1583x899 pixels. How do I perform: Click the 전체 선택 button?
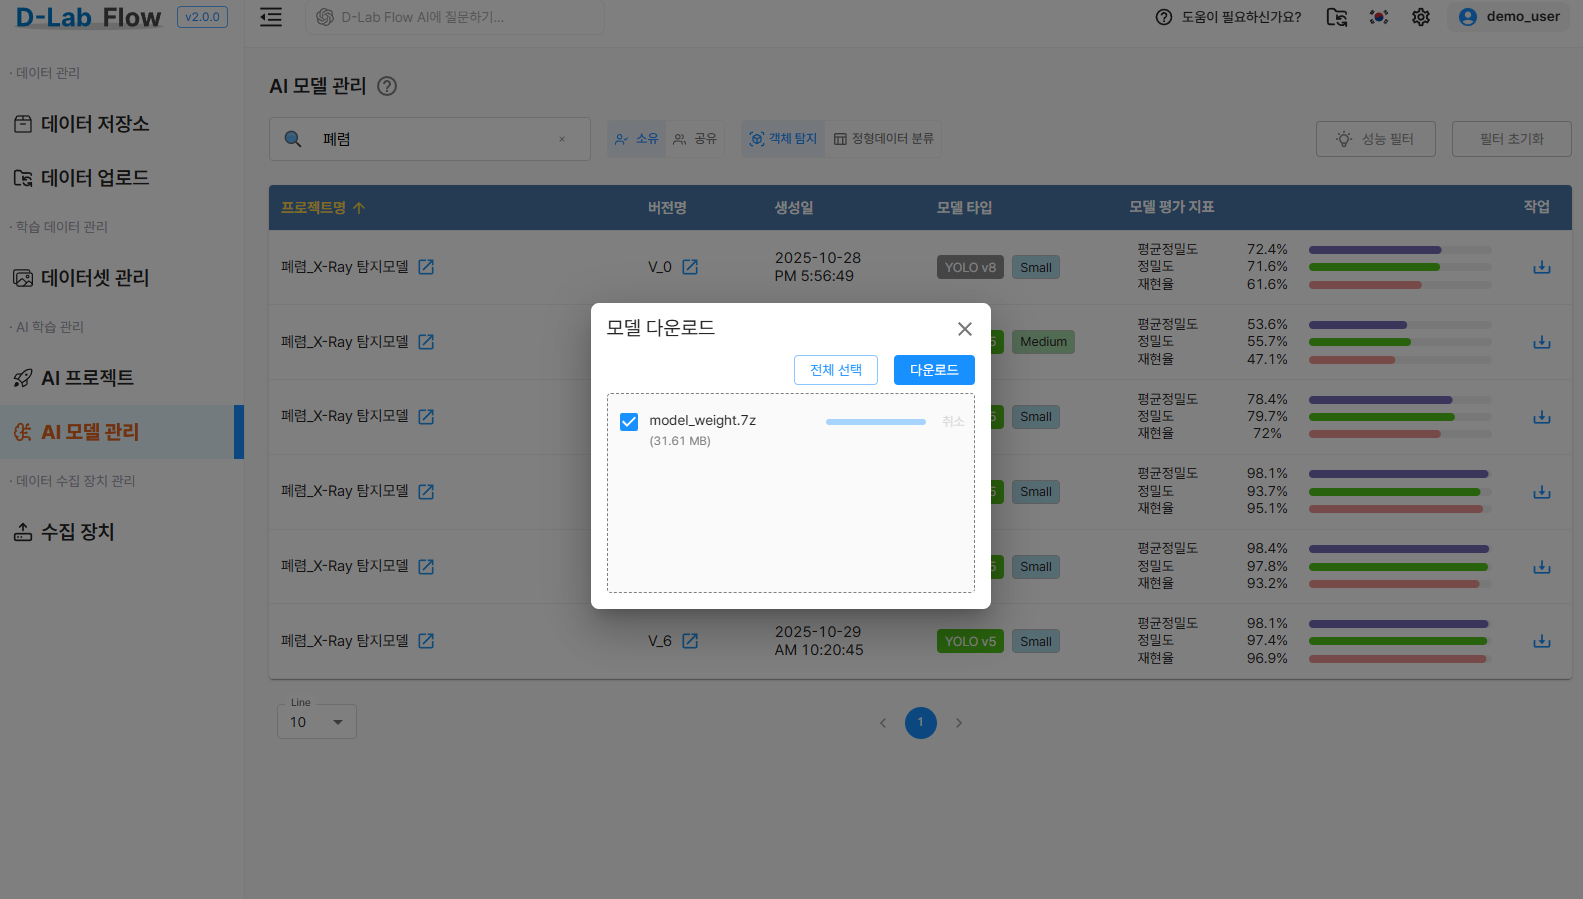click(836, 370)
